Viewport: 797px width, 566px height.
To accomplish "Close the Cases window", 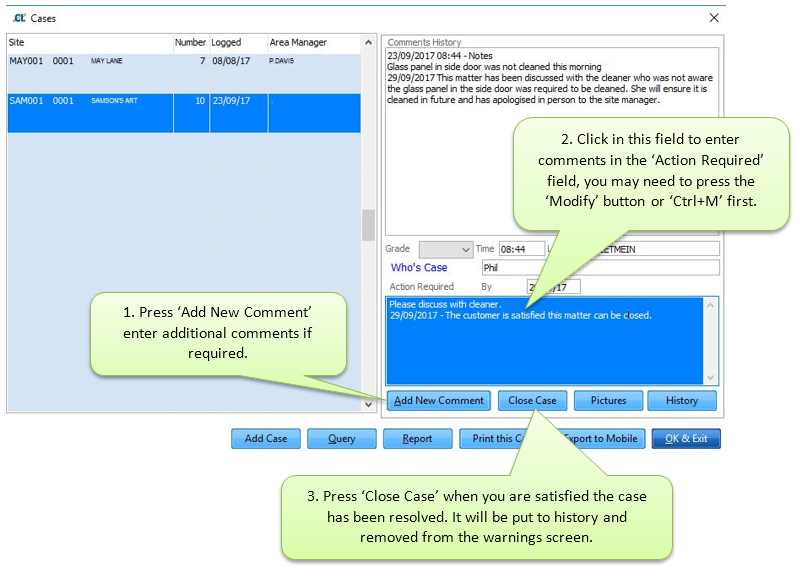I will [x=714, y=18].
